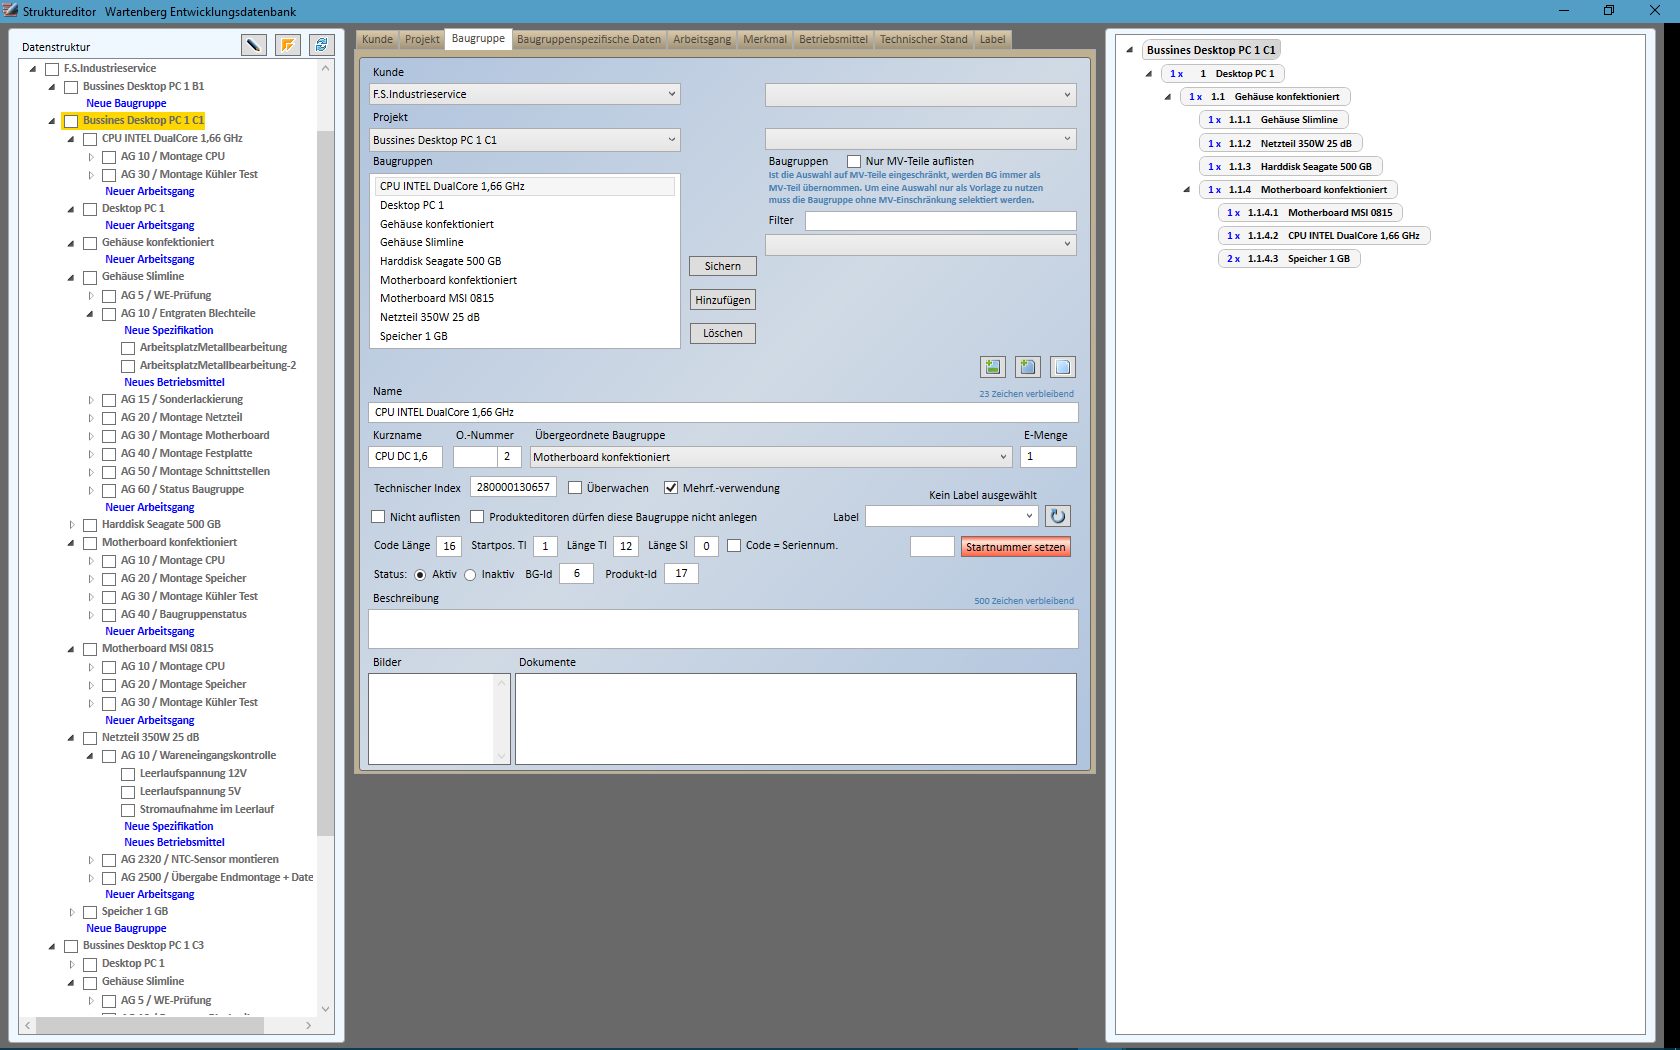The width and height of the screenshot is (1680, 1050).
Task: Select the Aktiv status radio button
Action: click(420, 575)
